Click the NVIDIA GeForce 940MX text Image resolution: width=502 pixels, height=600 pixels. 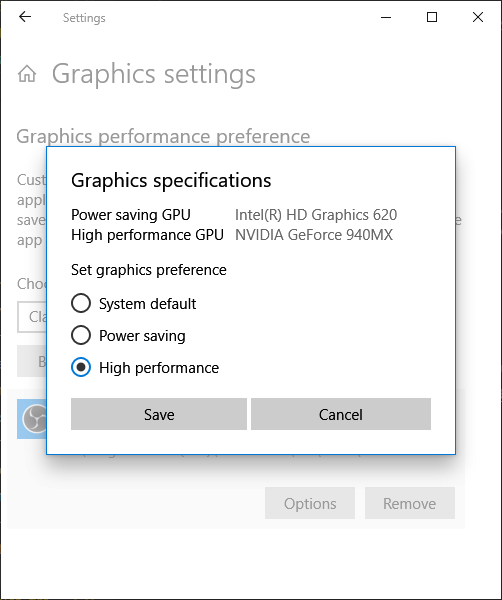coord(314,235)
